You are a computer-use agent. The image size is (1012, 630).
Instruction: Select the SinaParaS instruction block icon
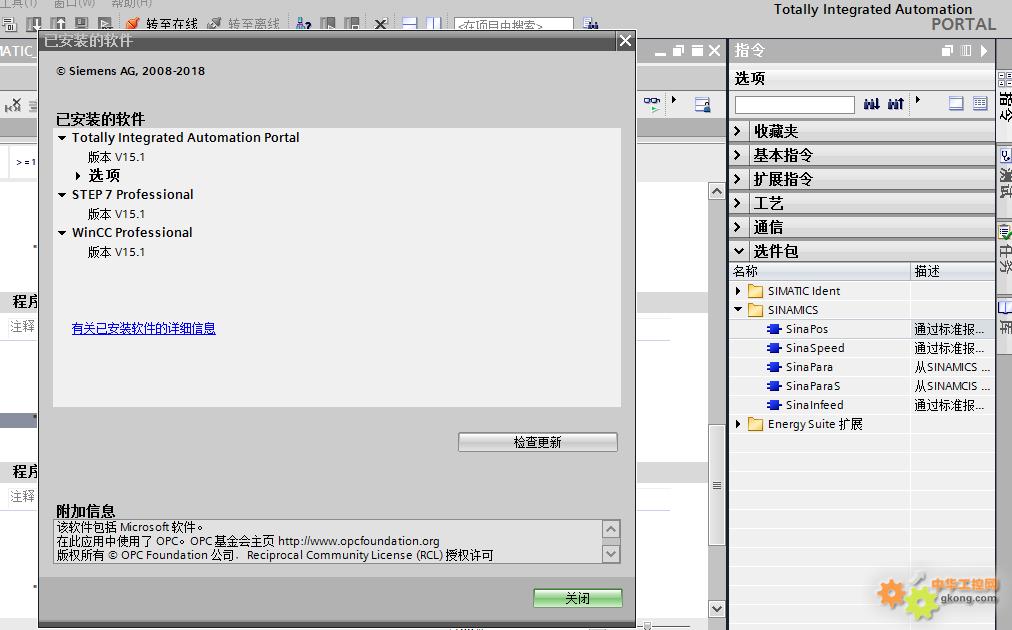coord(774,386)
